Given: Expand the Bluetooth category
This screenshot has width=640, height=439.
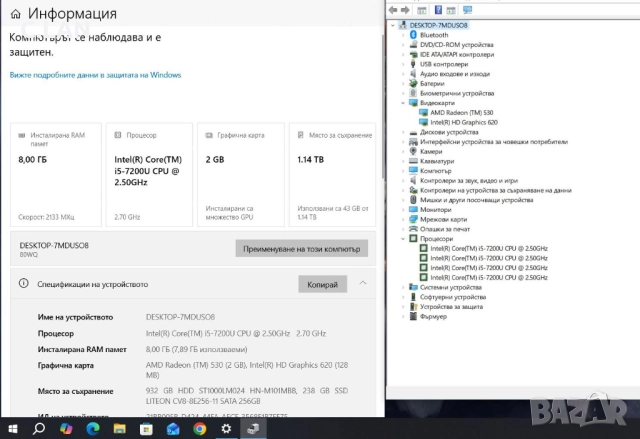Looking at the screenshot, I should 403,35.
